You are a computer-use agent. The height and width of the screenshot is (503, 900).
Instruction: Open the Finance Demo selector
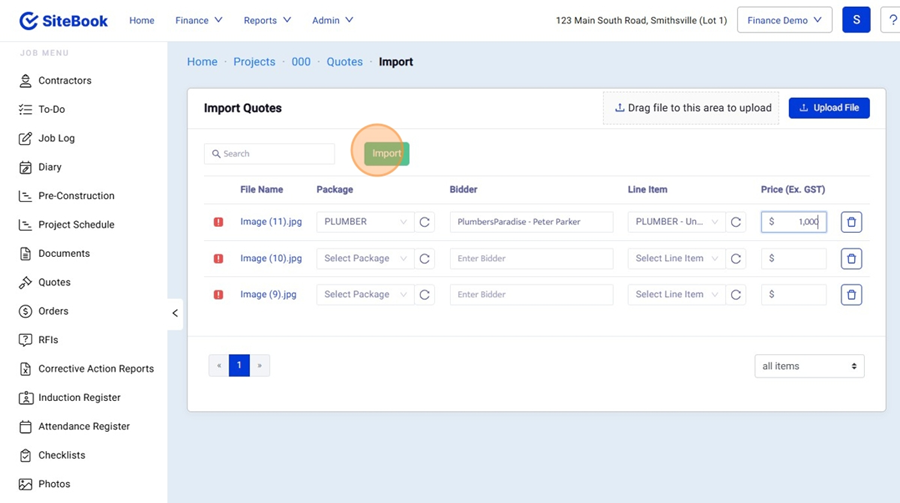784,20
